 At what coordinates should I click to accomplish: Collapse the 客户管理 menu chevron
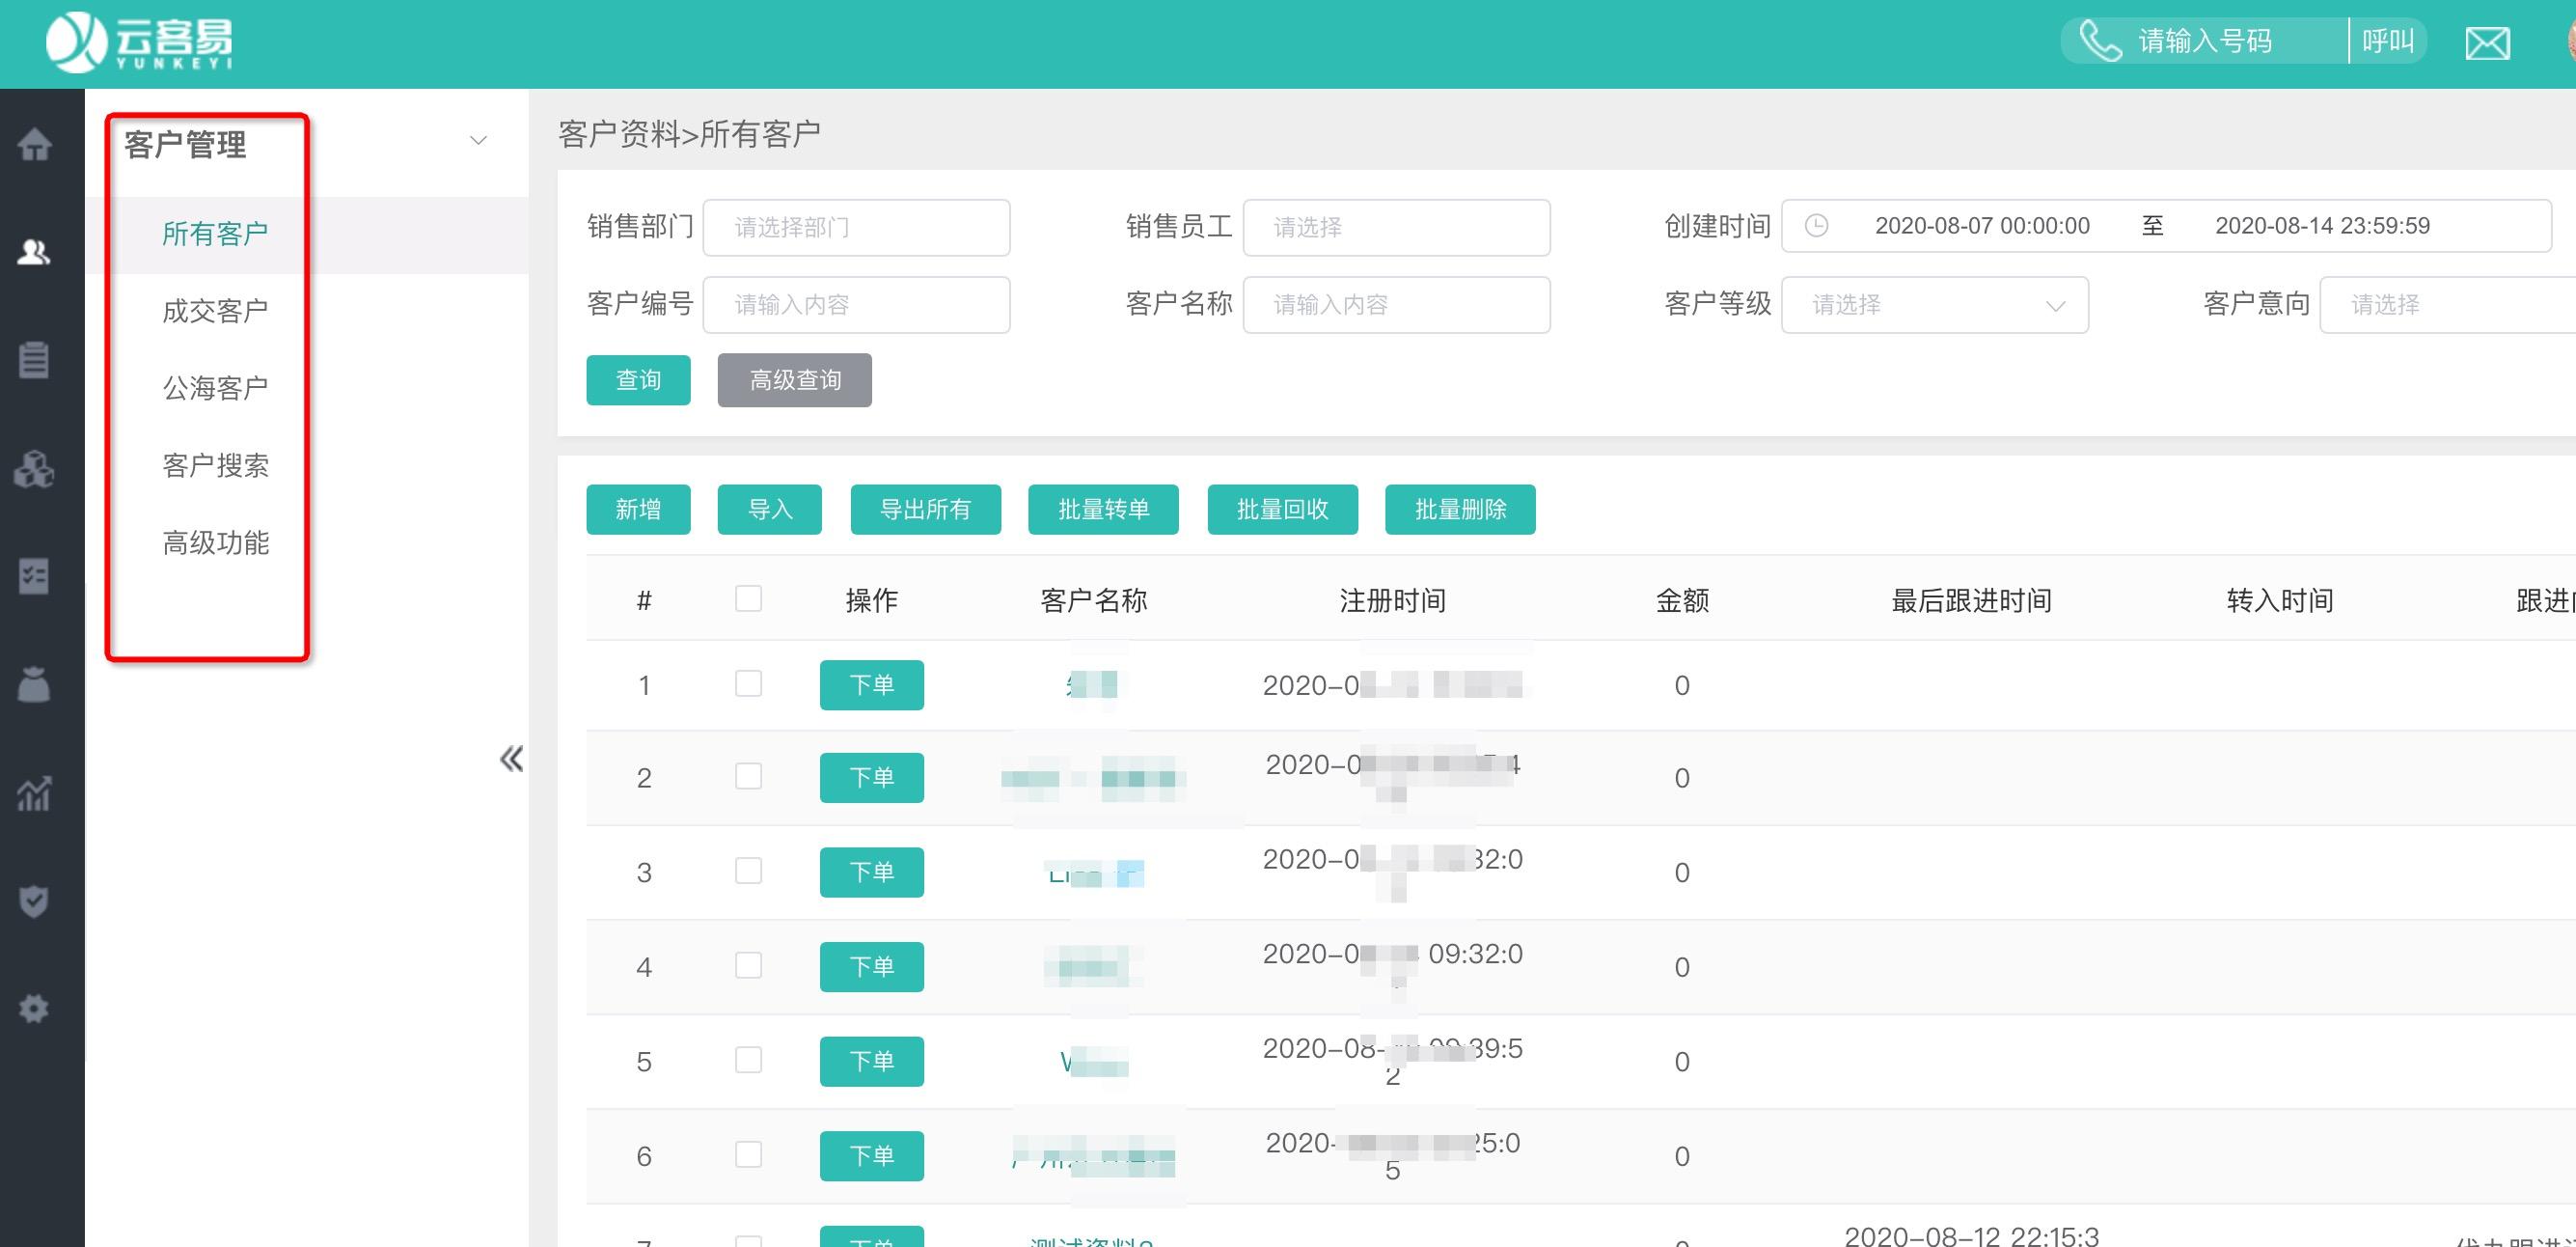pos(478,141)
